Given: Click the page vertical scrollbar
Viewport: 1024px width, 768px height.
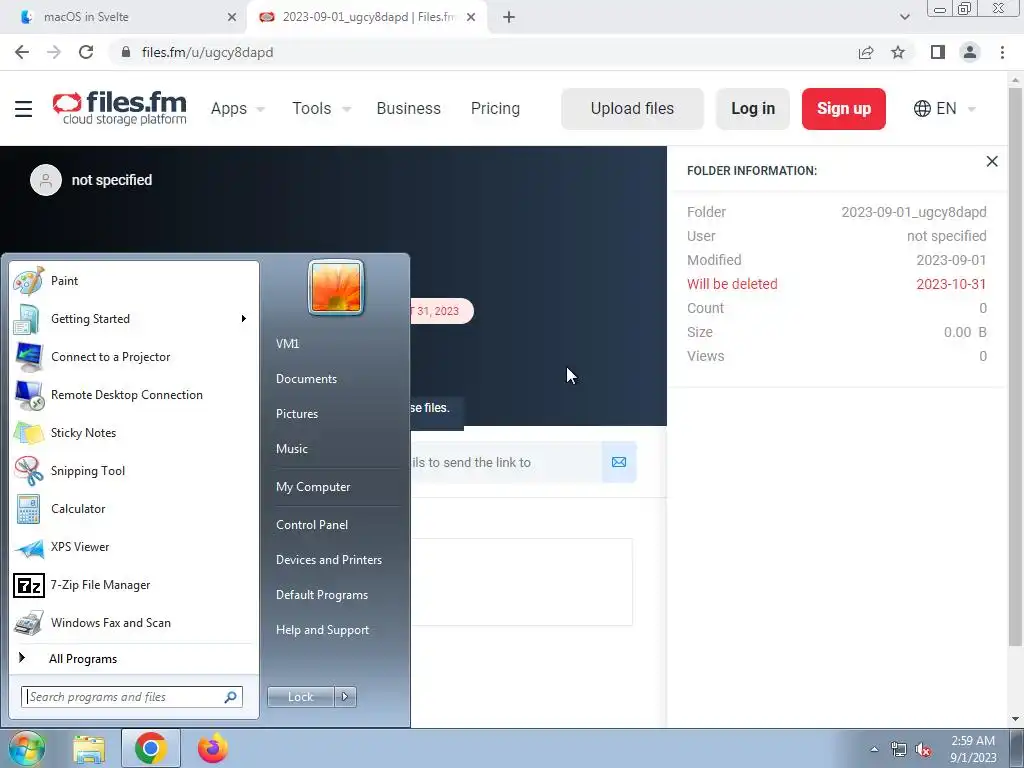Looking at the screenshot, I should click(x=1015, y=366).
